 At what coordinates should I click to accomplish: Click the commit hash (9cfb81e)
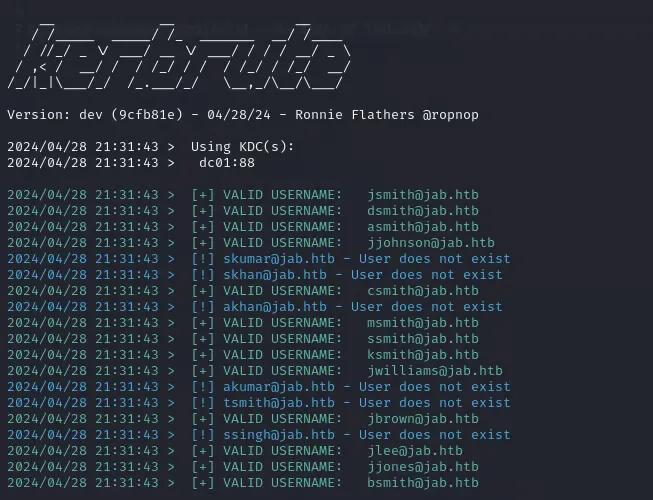tap(147, 115)
